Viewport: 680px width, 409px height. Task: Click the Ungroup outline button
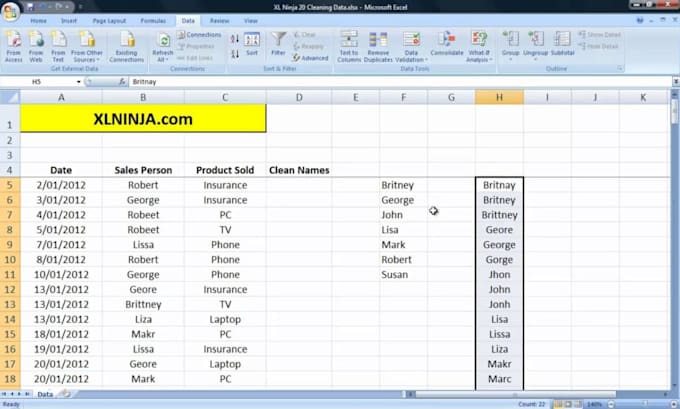(536, 46)
